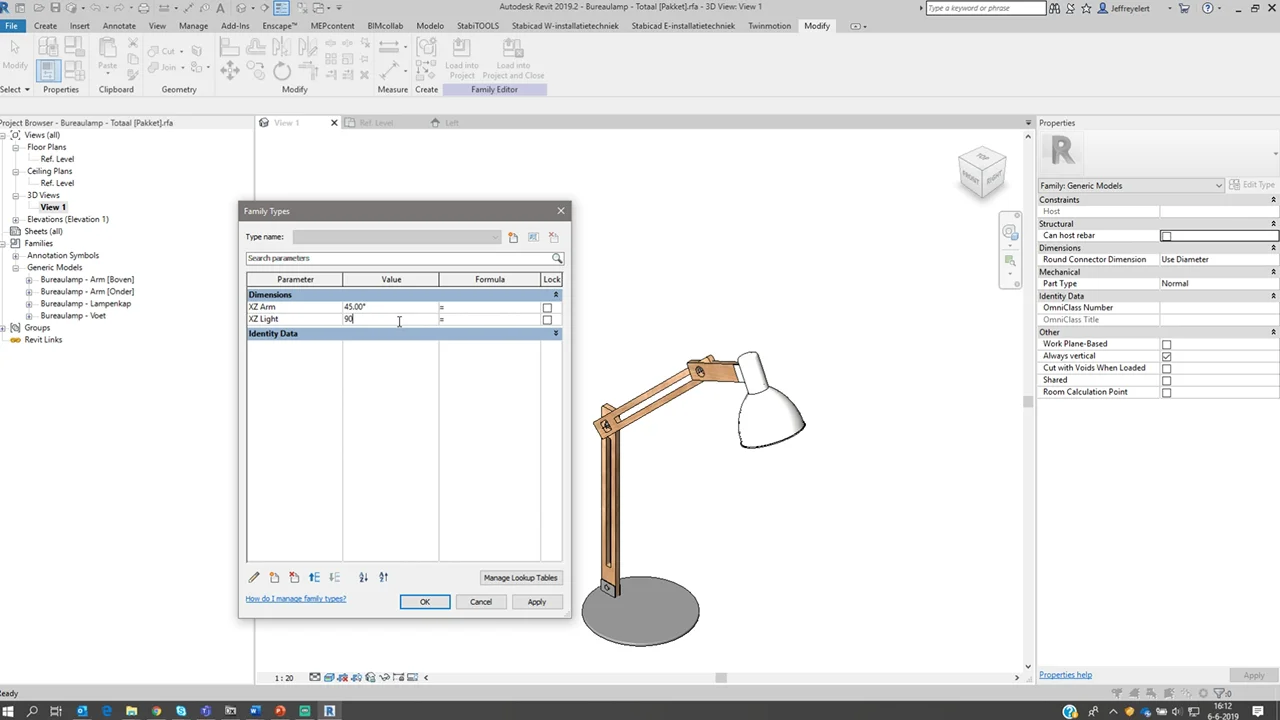Uncheck the Always vertical checkbox

point(1166,356)
